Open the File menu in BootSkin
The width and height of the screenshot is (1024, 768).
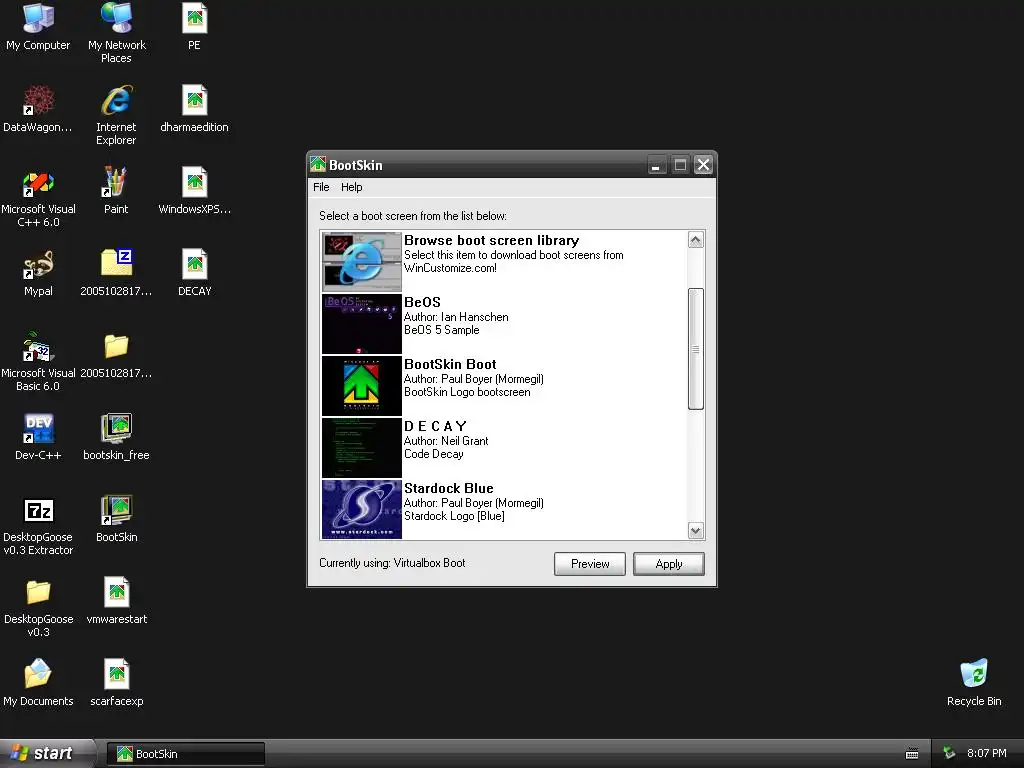pos(321,187)
